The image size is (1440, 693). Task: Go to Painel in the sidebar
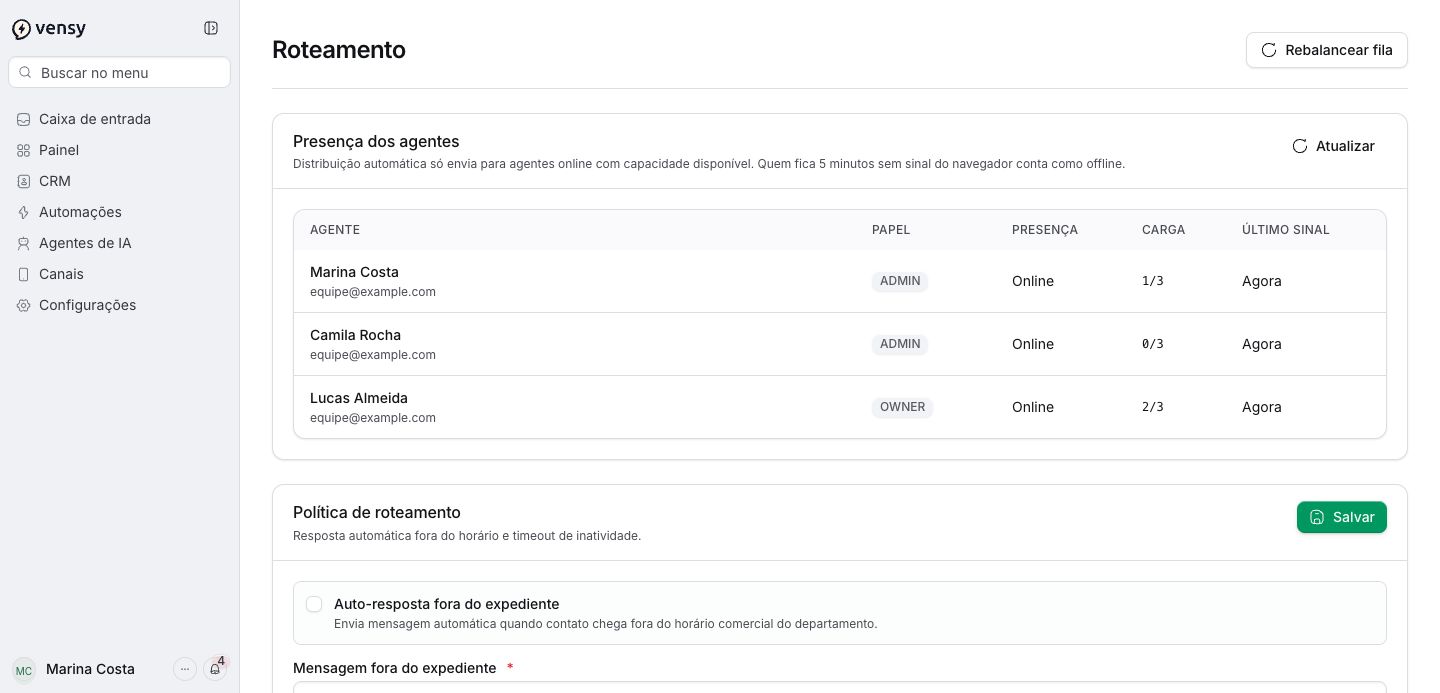click(x=120, y=150)
